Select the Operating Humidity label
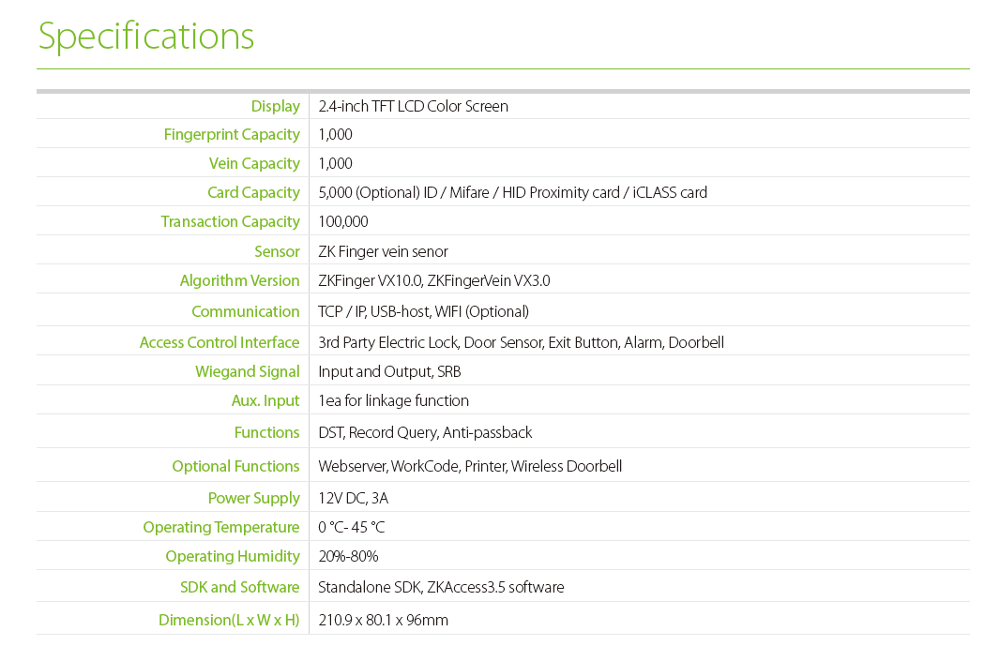The image size is (1000, 646). [232, 557]
